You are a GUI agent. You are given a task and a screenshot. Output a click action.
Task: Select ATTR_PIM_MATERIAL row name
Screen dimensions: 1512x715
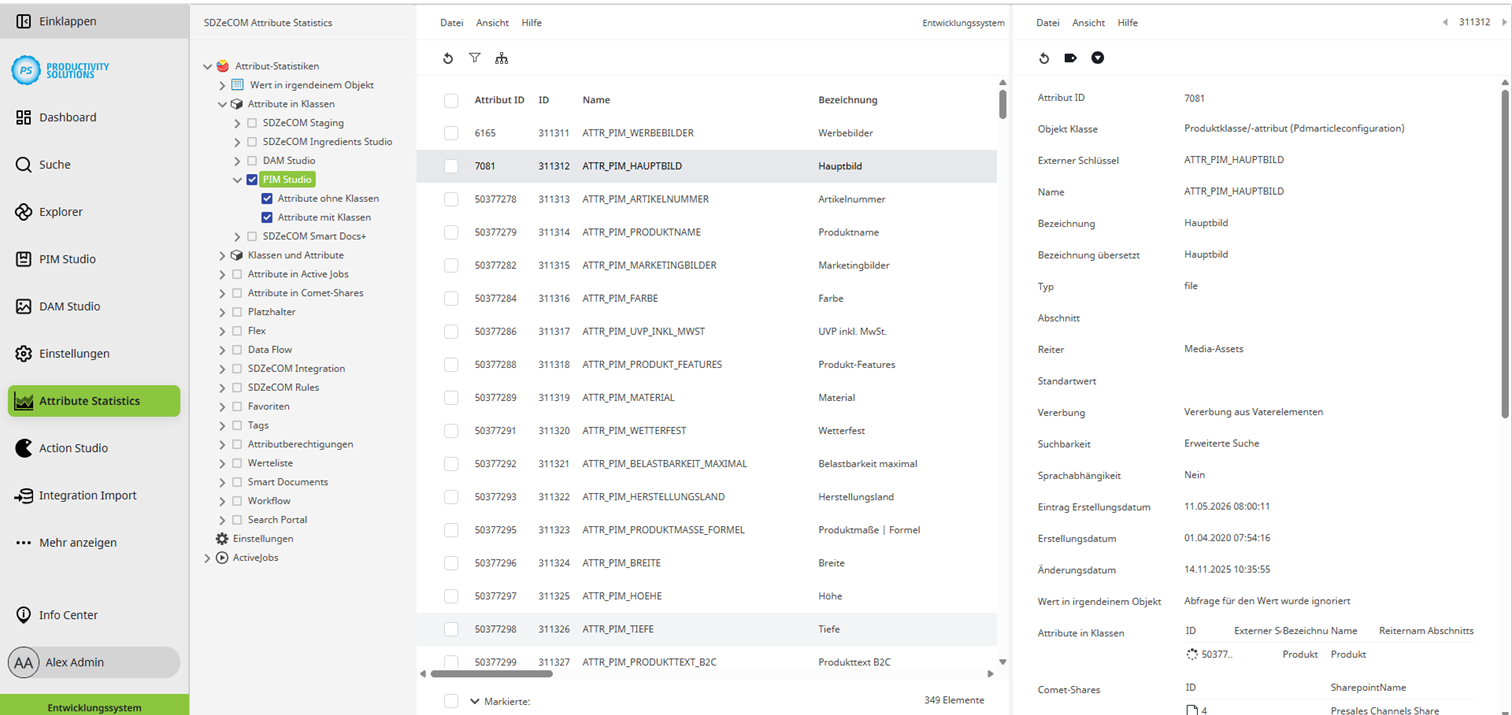(628, 397)
